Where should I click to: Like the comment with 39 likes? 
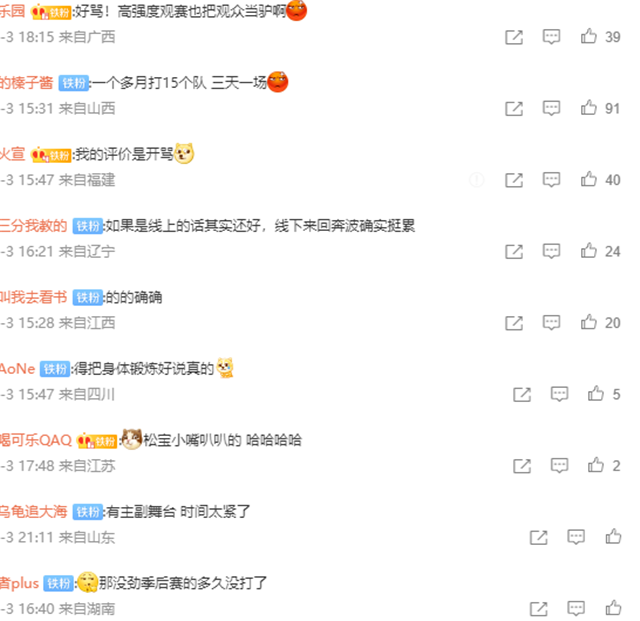(x=589, y=36)
